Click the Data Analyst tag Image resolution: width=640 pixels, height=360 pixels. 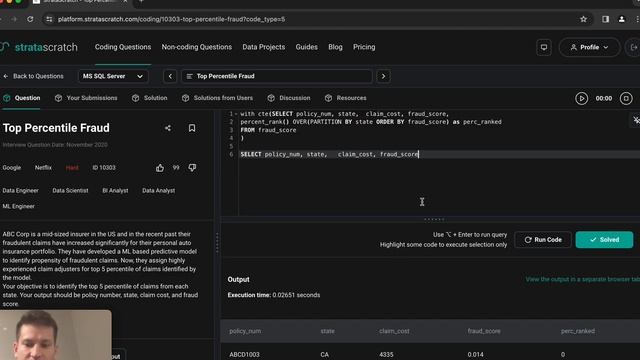tap(158, 191)
